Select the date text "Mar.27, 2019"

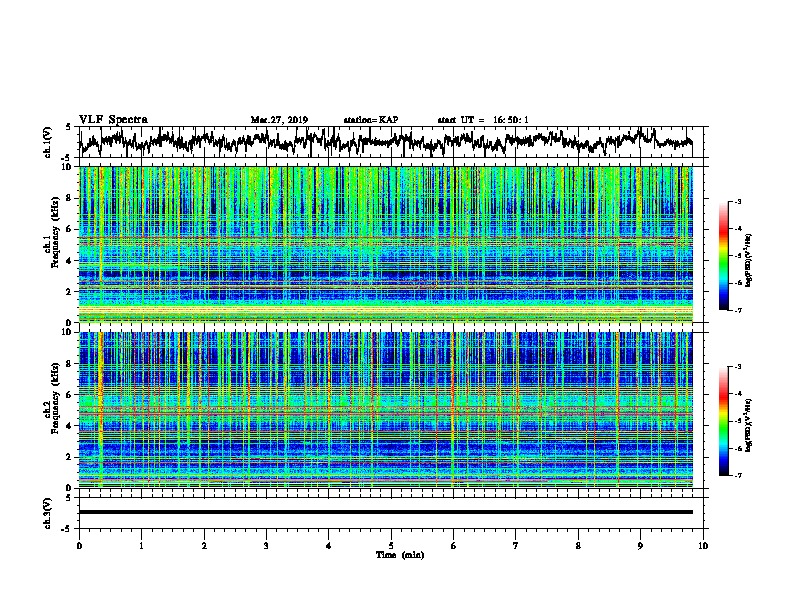coord(279,120)
